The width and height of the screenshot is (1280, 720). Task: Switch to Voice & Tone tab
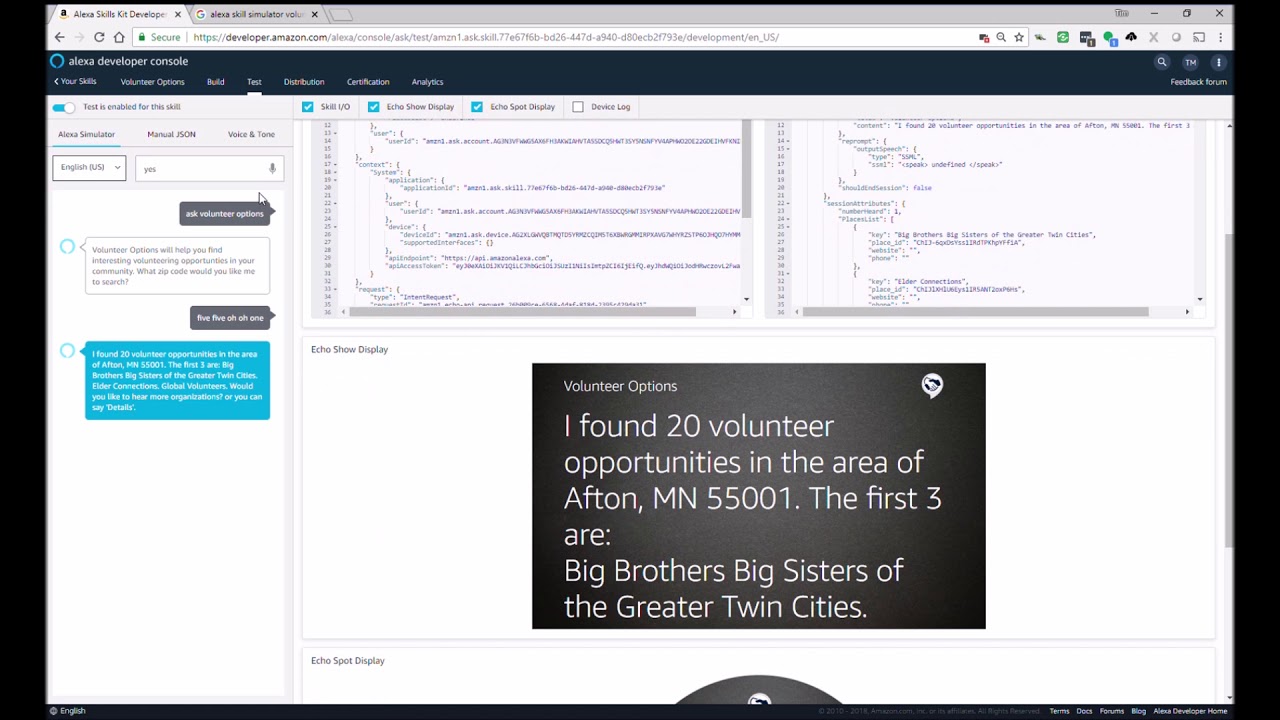(x=251, y=134)
